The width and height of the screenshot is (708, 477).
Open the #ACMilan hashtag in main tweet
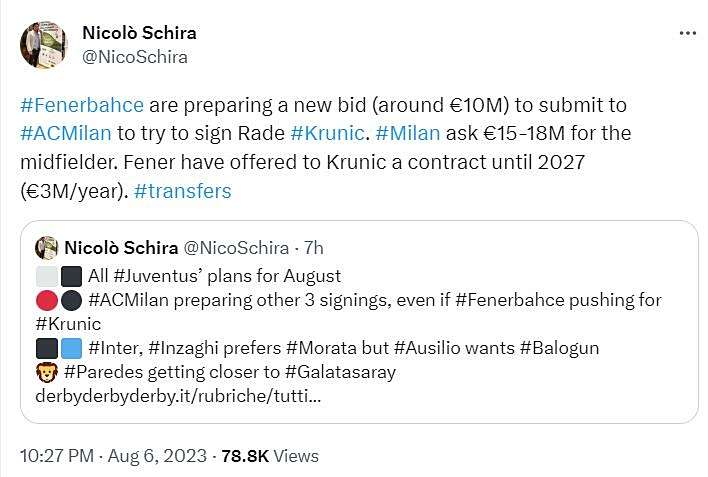pyautogui.click(x=65, y=133)
